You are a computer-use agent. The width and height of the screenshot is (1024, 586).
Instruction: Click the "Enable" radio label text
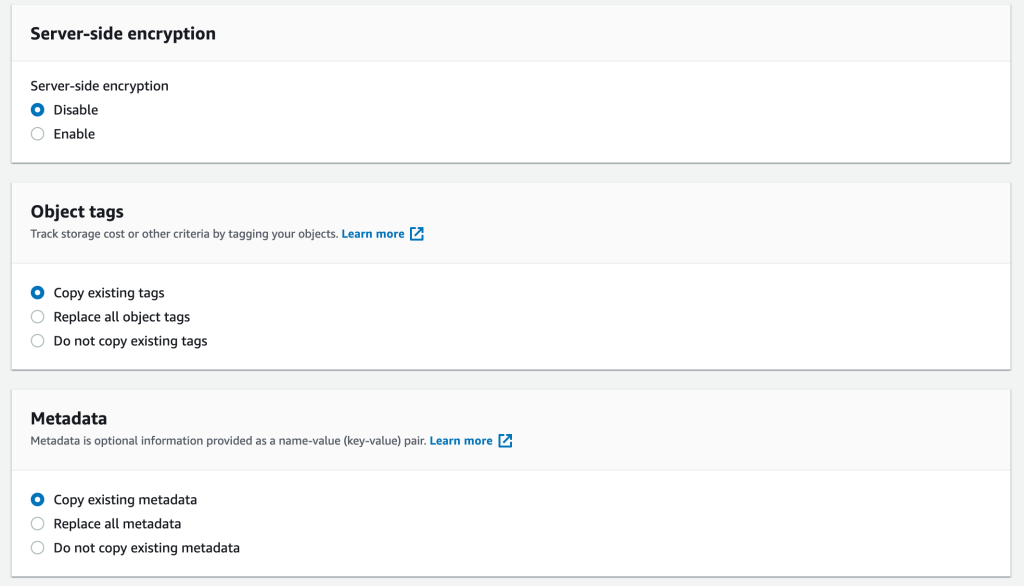(73, 134)
